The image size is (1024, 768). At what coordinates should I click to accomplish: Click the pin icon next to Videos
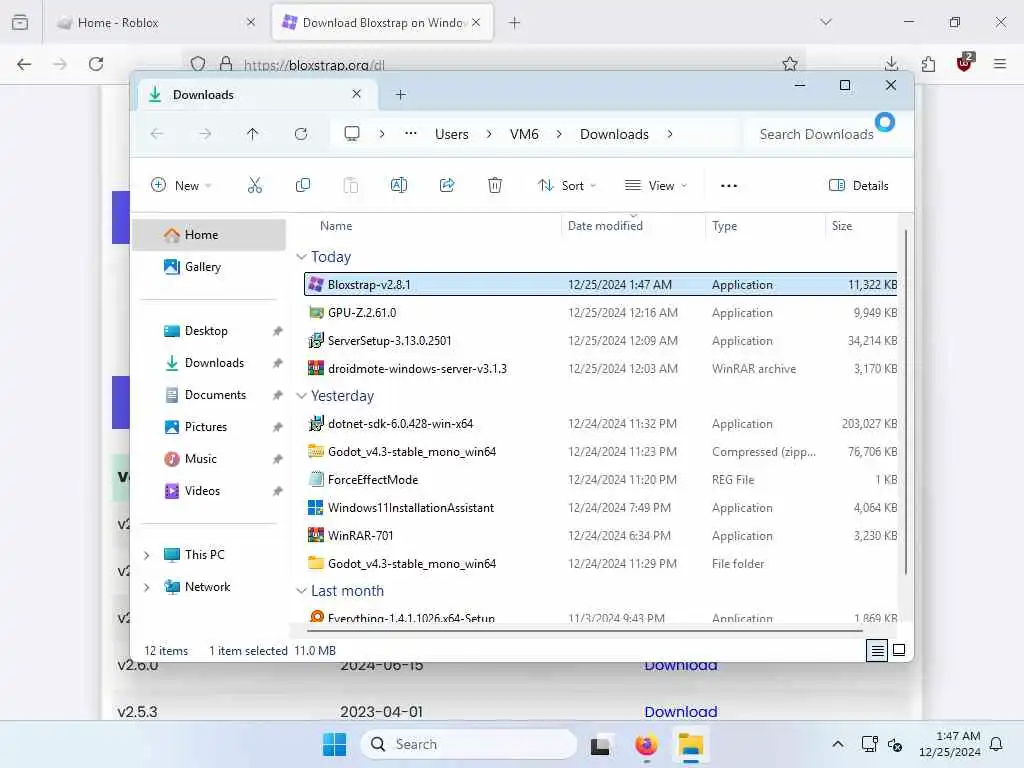point(278,491)
